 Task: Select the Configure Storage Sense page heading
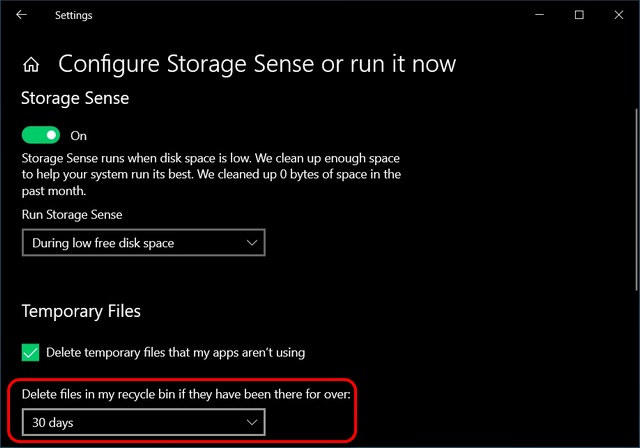(x=257, y=64)
